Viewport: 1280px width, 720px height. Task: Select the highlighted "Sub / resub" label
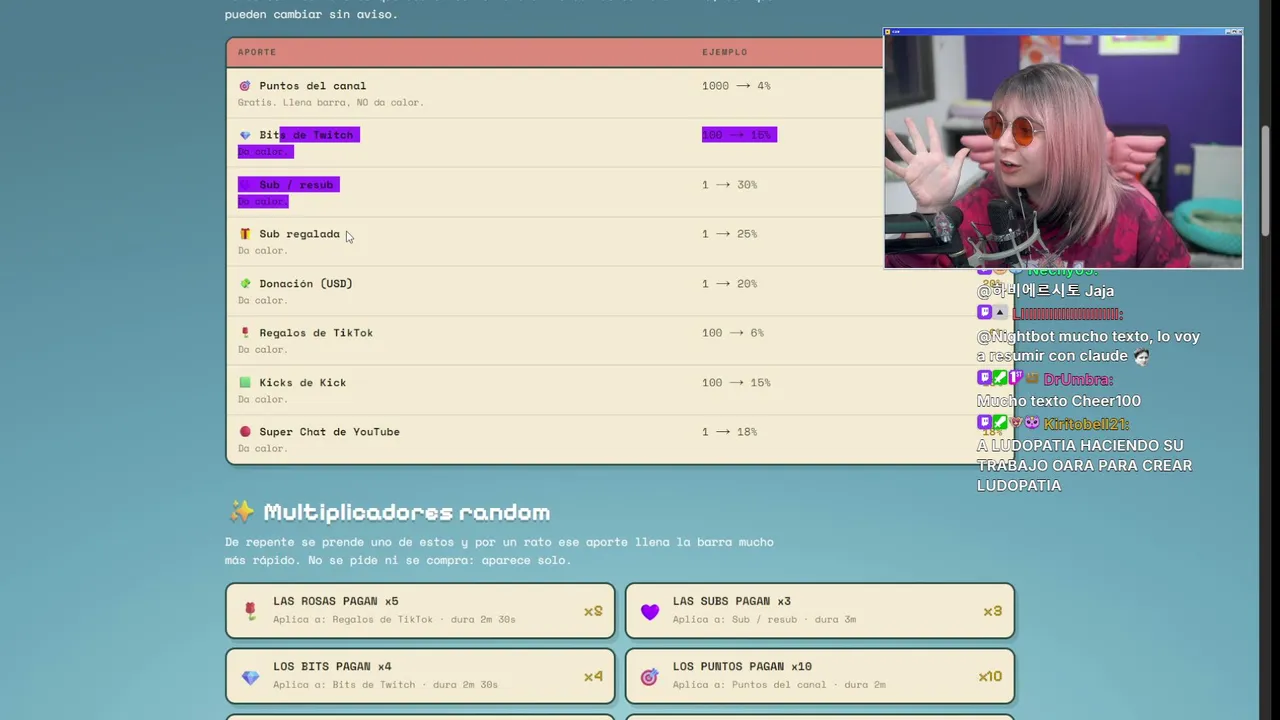296,185
